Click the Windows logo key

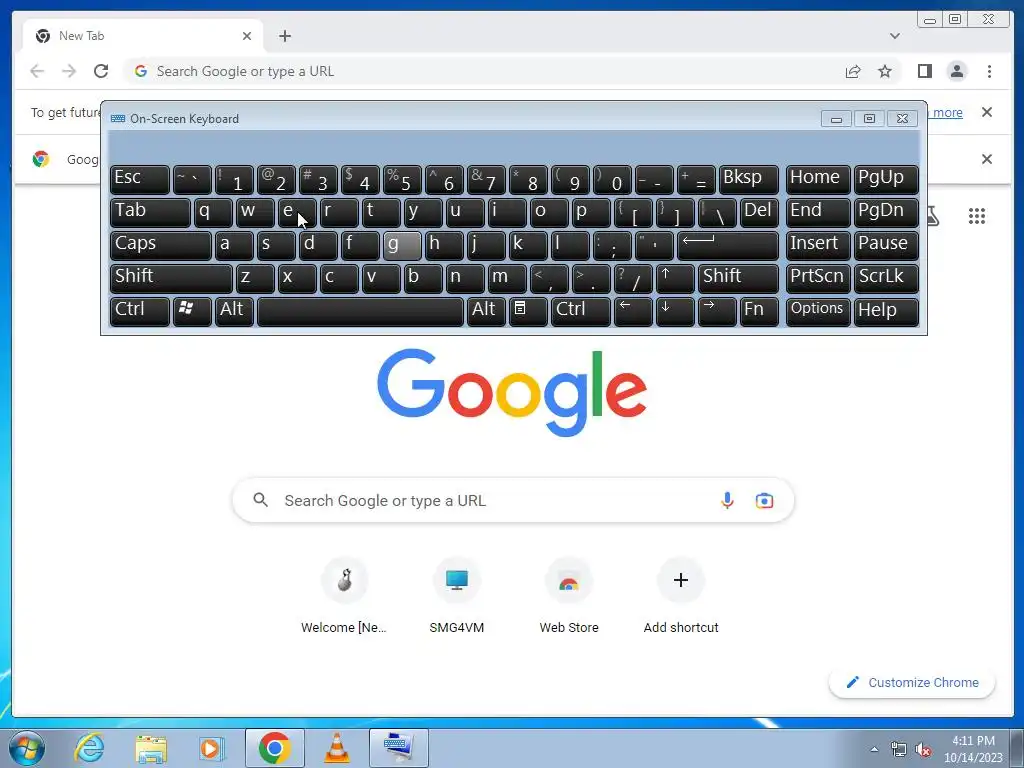192,311
